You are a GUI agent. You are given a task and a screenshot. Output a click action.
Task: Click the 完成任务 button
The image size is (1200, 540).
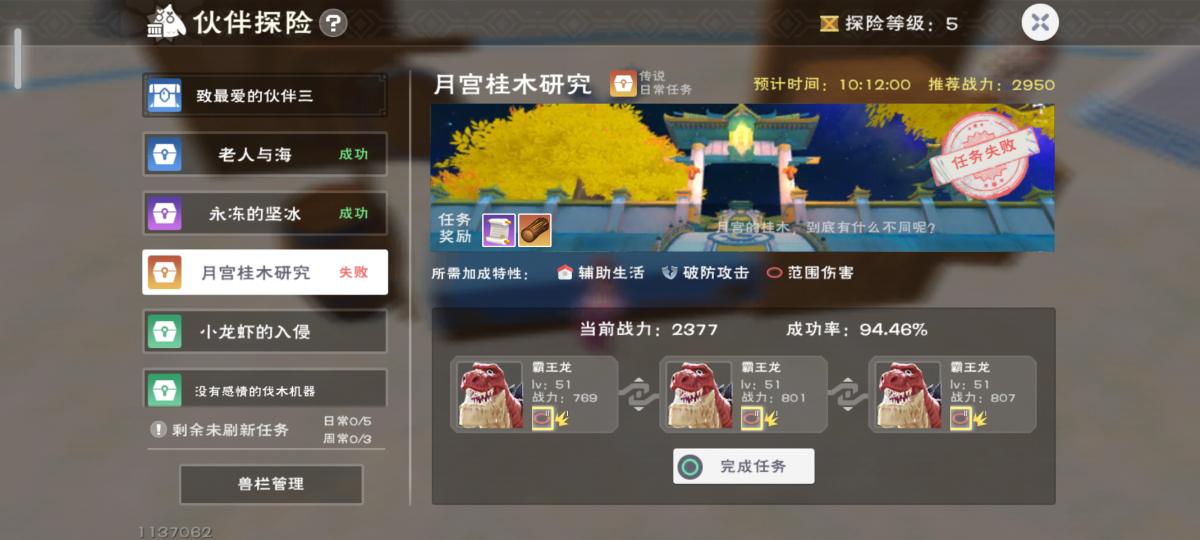(x=743, y=466)
